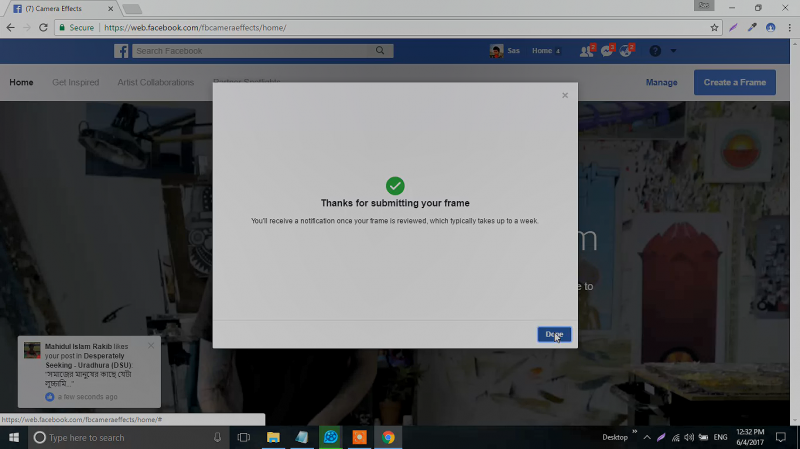Expand the account settings dropdown arrow
This screenshot has height=449, width=800.
[x=673, y=51]
